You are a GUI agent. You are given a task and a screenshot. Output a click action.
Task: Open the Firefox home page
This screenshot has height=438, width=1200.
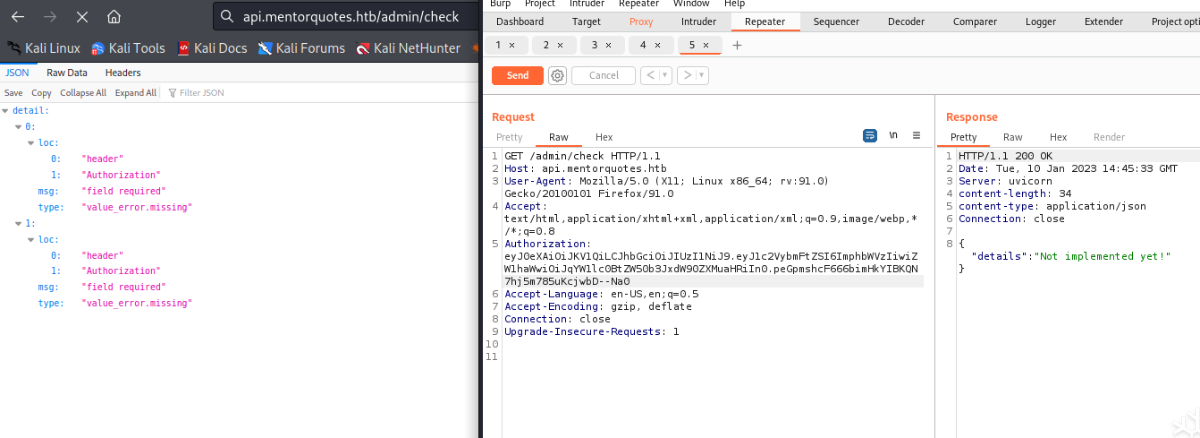(114, 17)
